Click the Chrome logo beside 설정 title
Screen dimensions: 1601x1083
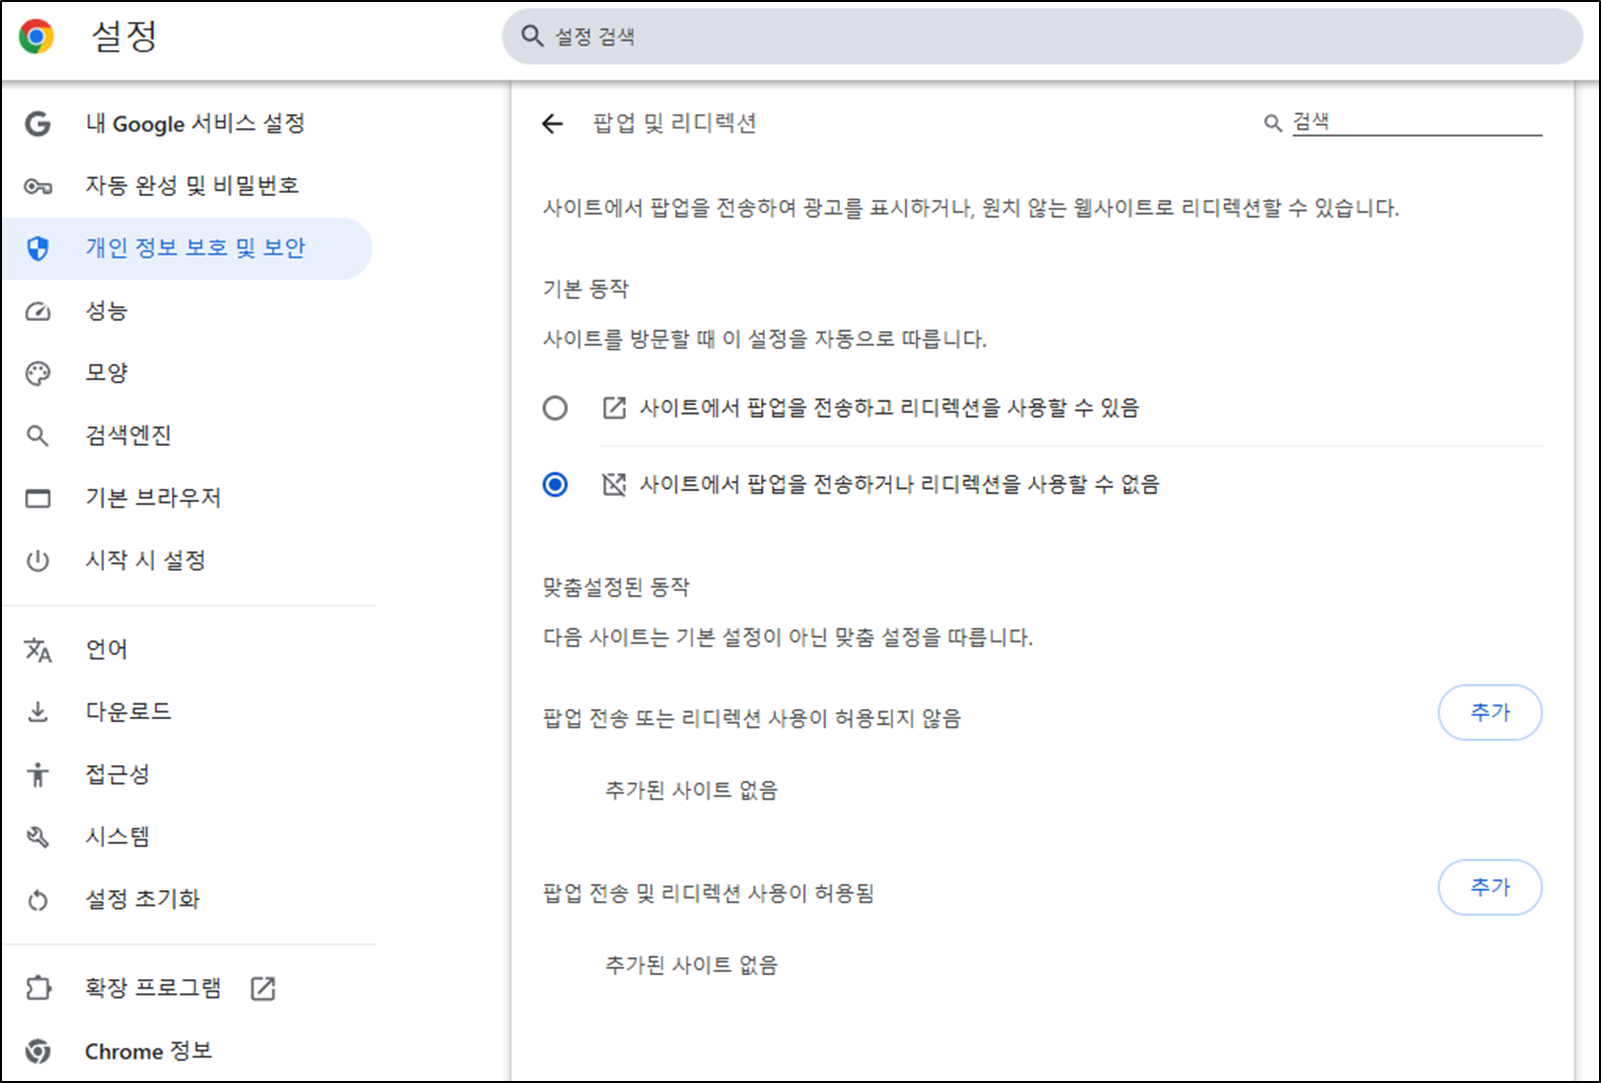pyautogui.click(x=36, y=36)
